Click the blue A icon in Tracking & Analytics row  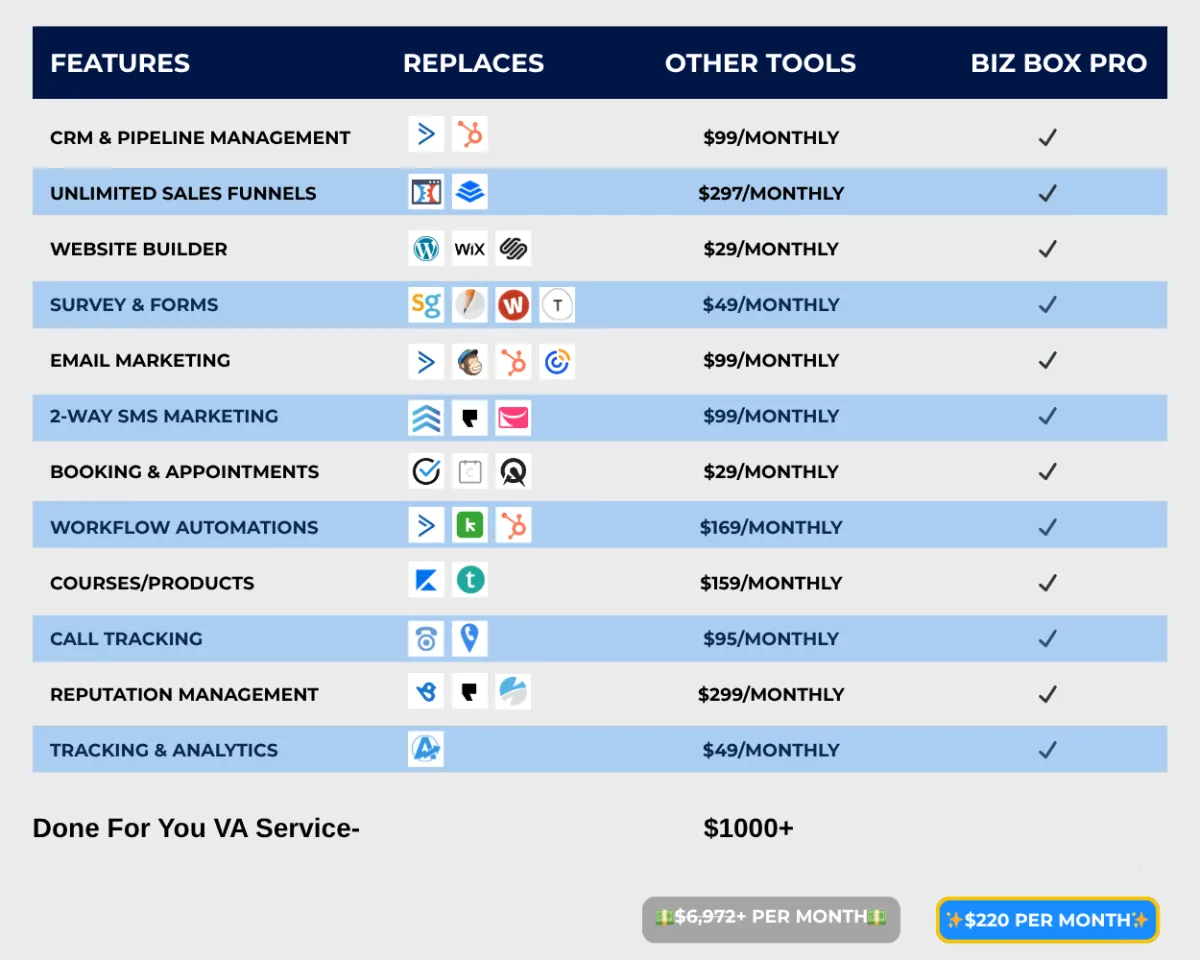point(426,749)
